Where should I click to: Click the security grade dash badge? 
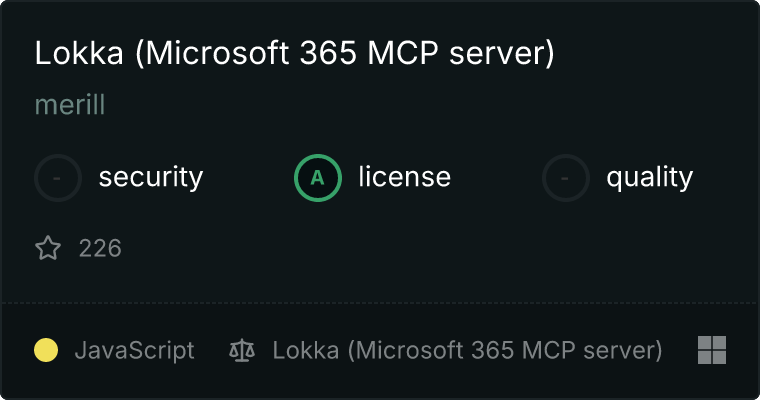(x=58, y=178)
